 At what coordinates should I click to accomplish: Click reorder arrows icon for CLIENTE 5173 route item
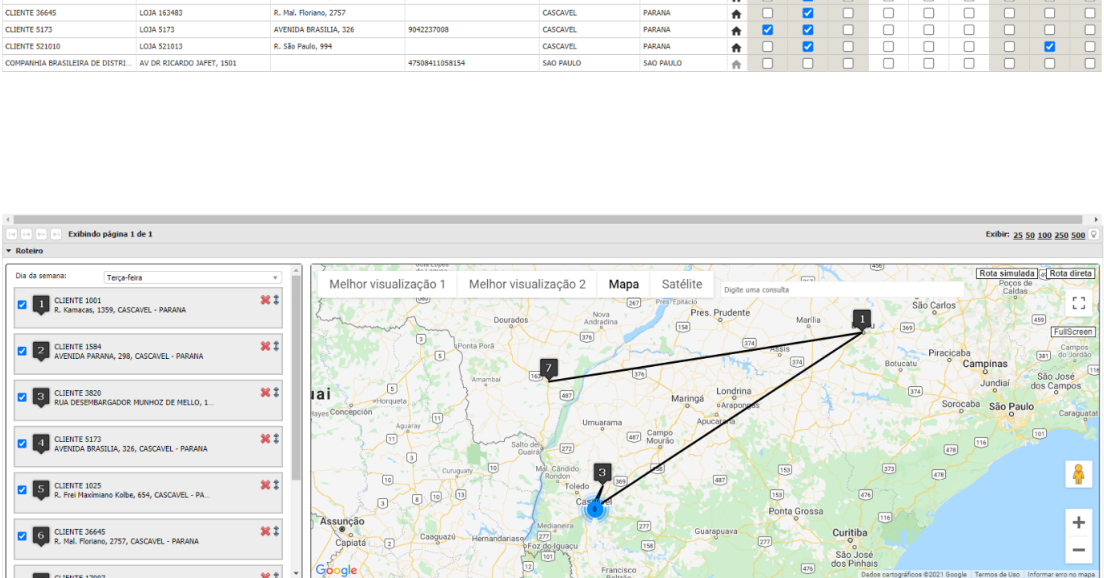tap(276, 439)
